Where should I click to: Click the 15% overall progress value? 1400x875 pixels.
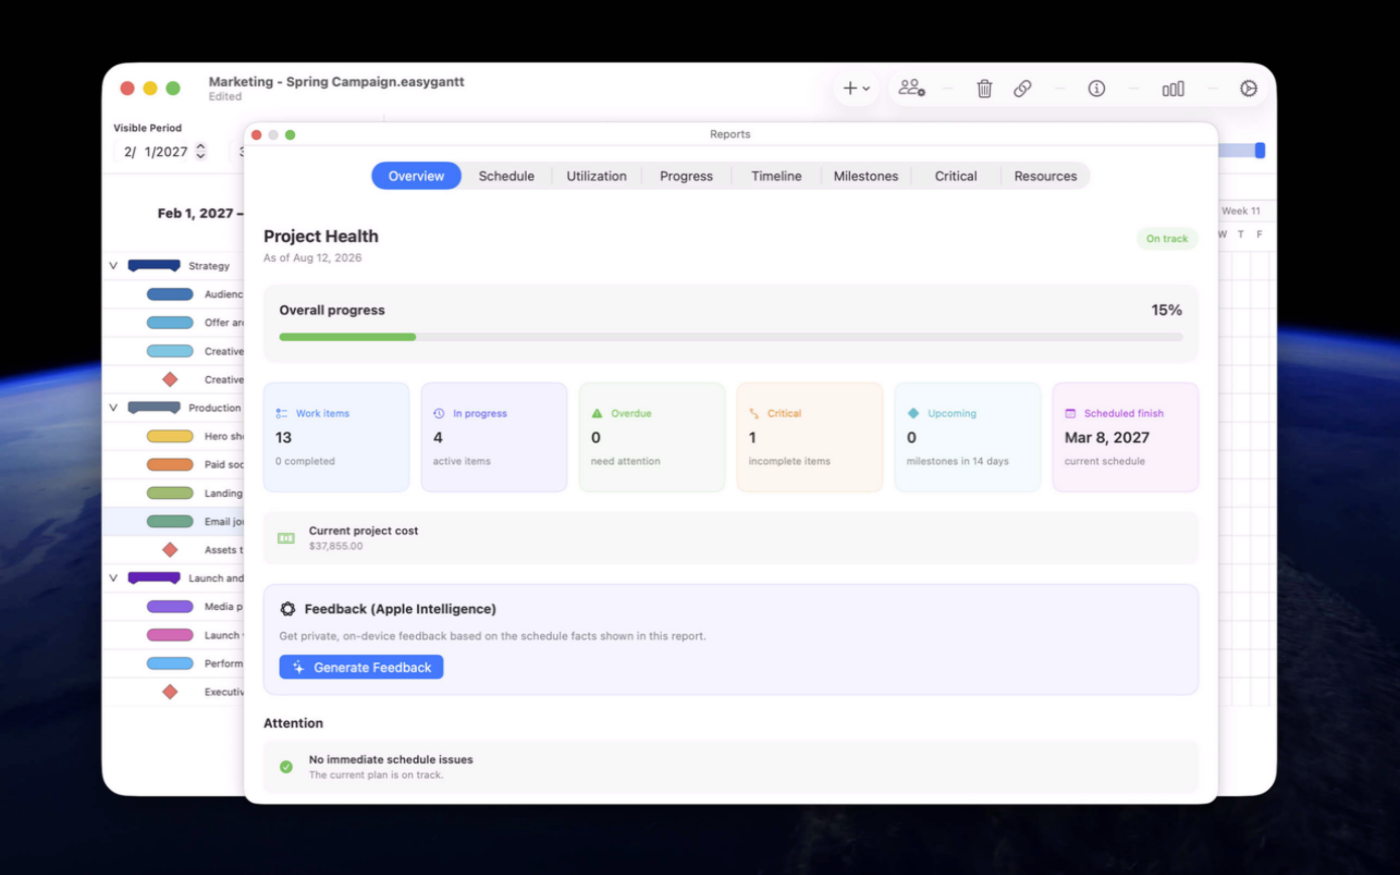[x=1166, y=310]
